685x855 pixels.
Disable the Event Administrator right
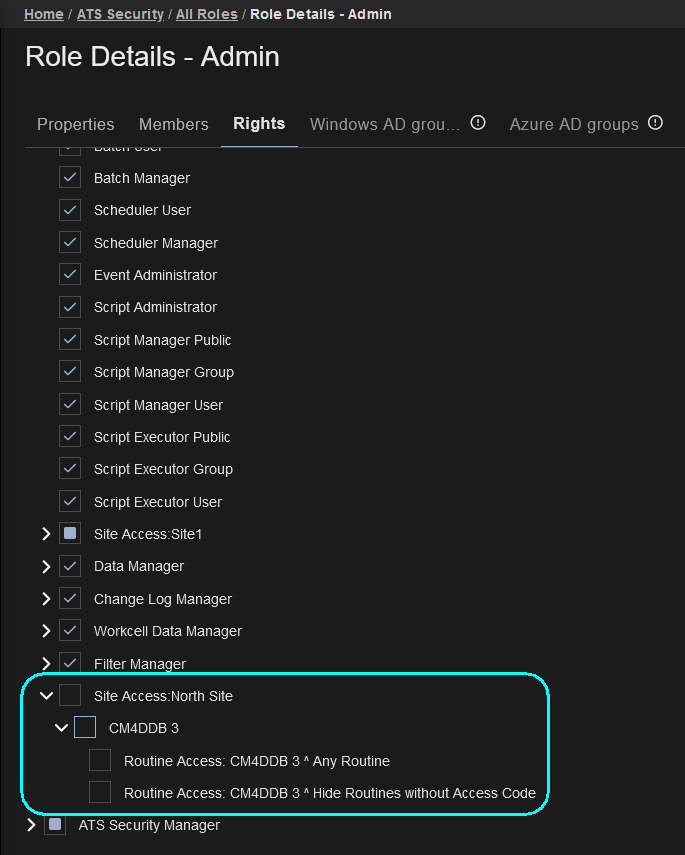coord(70,275)
